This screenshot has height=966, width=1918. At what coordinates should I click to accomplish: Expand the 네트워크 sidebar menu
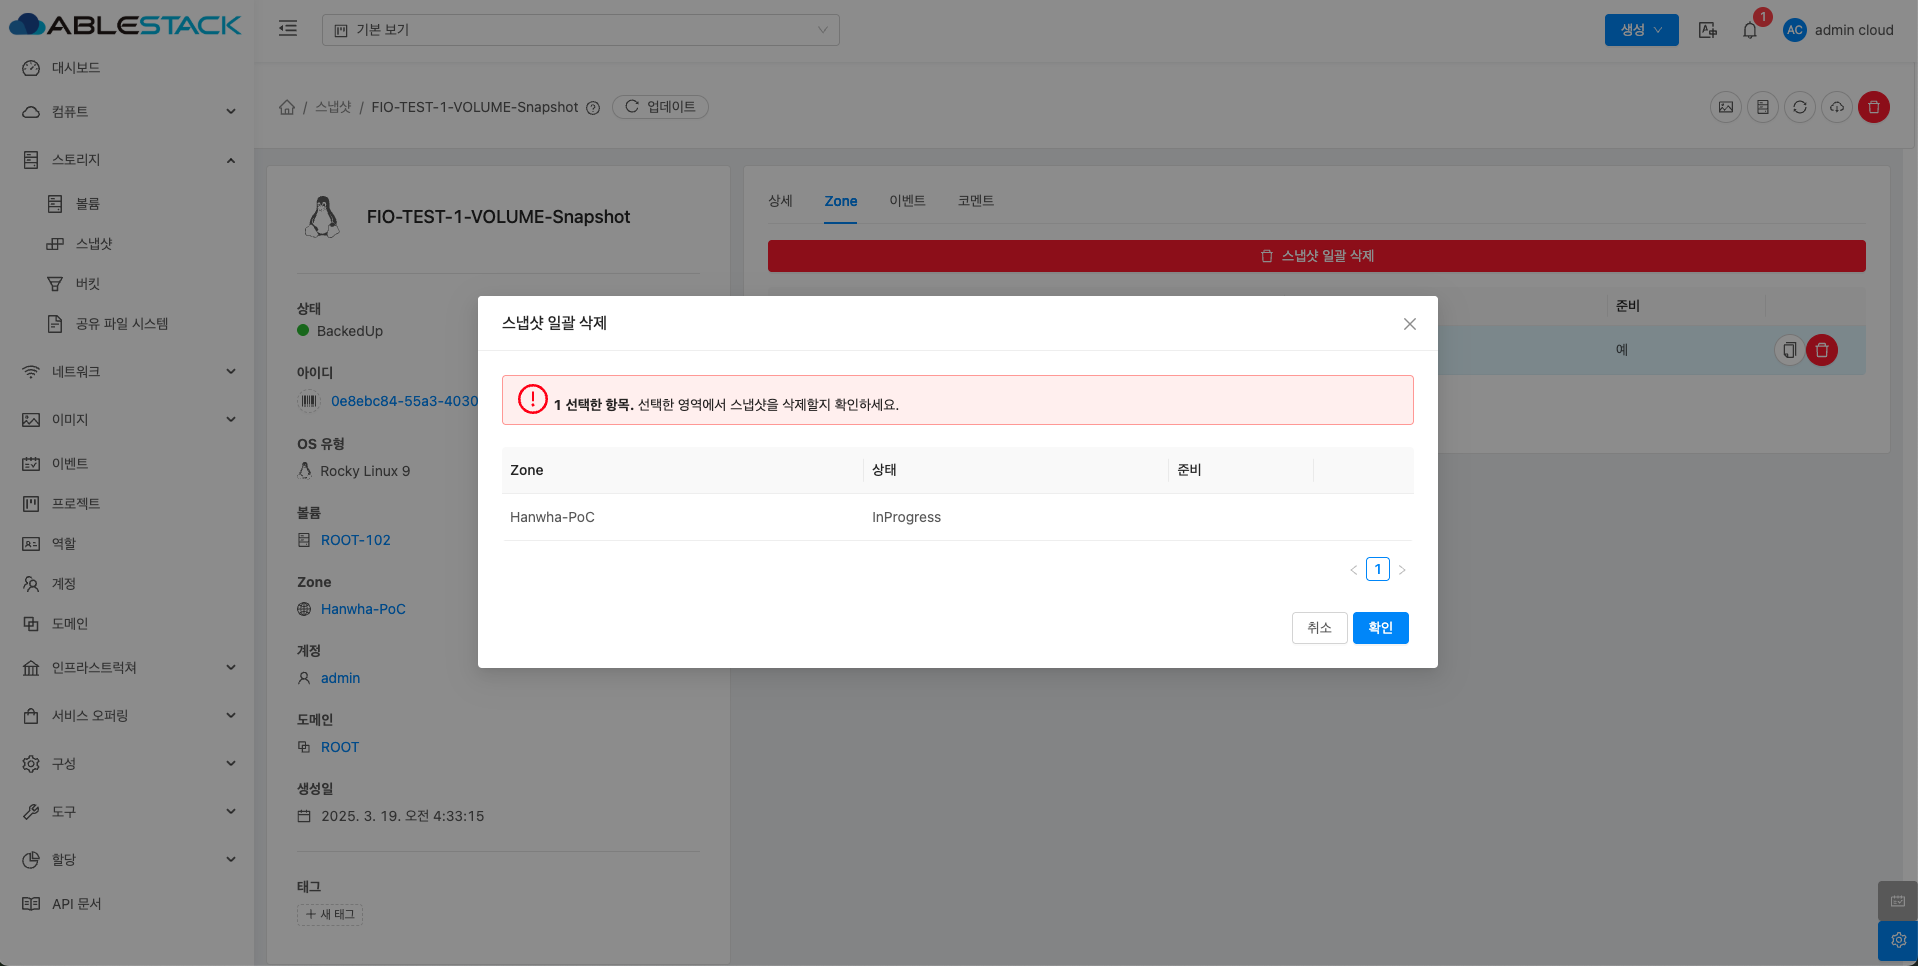128,372
